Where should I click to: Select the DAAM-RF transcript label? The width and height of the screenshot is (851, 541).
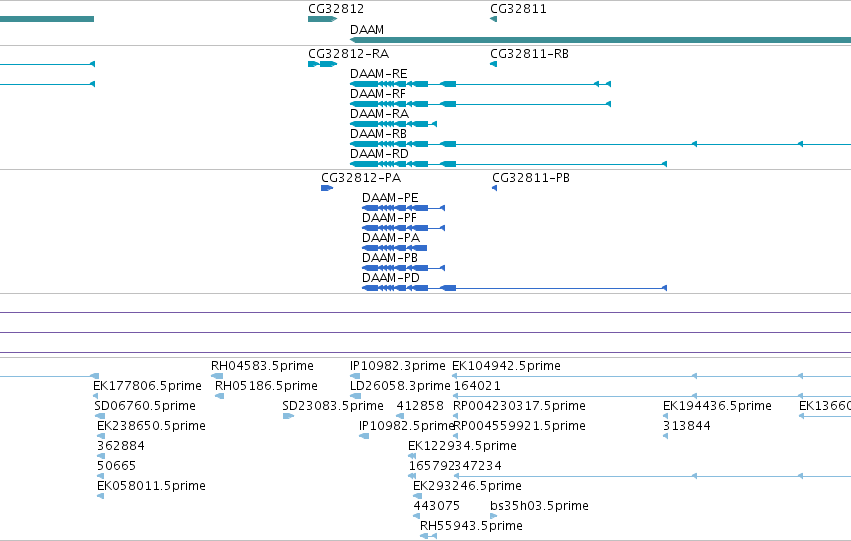point(378,94)
